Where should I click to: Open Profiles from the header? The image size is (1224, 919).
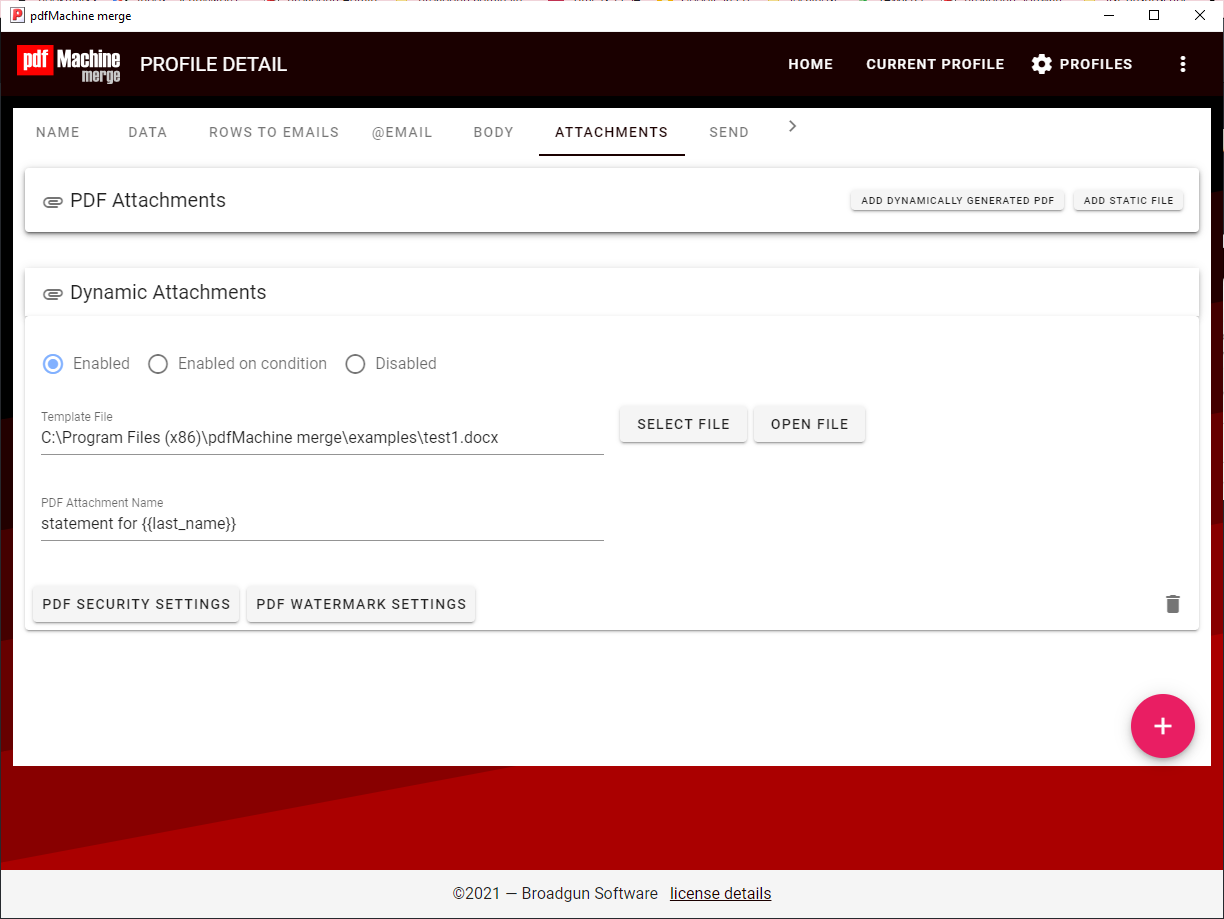pyautogui.click(x=1082, y=64)
